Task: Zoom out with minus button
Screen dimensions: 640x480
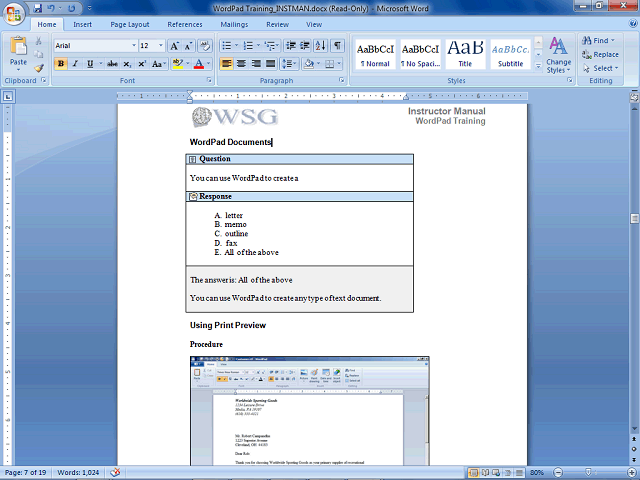Action: (558, 473)
